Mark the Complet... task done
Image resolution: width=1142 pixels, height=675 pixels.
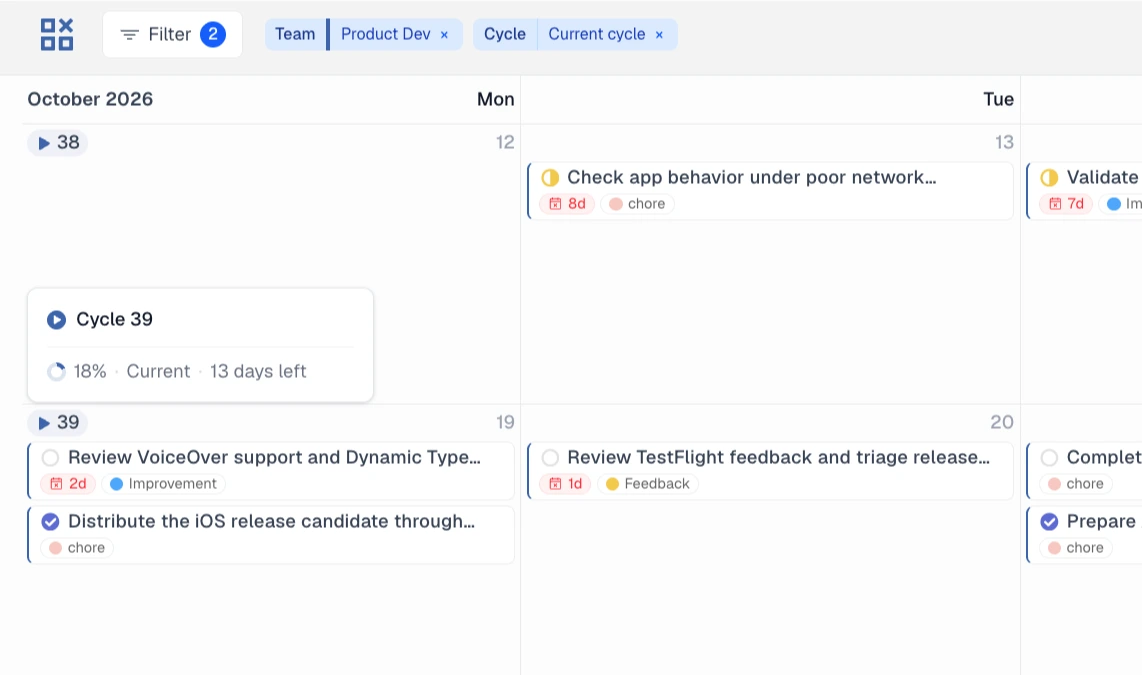click(x=1050, y=457)
